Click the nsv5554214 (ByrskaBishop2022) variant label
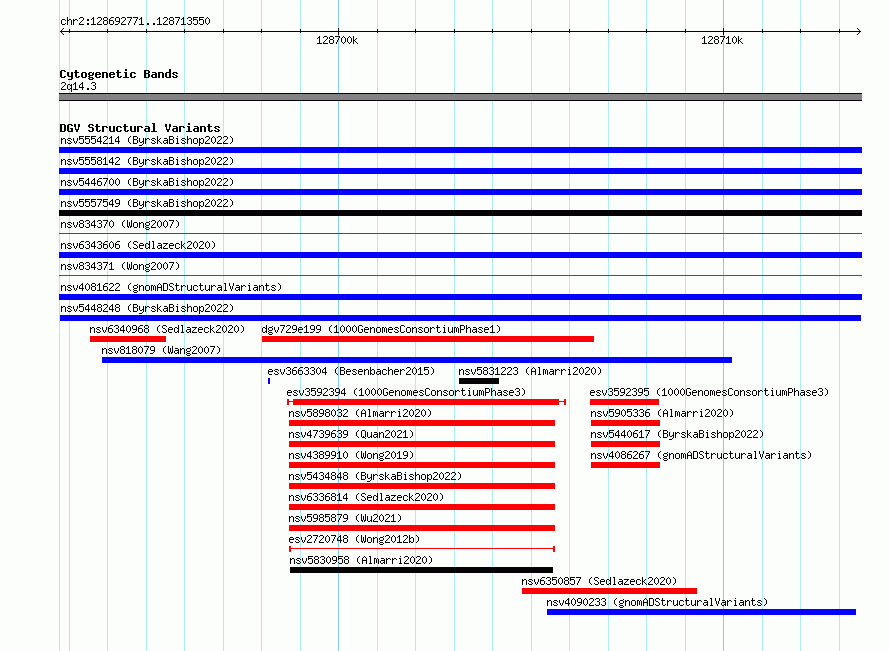The height and width of the screenshot is (651, 890). pos(147,140)
